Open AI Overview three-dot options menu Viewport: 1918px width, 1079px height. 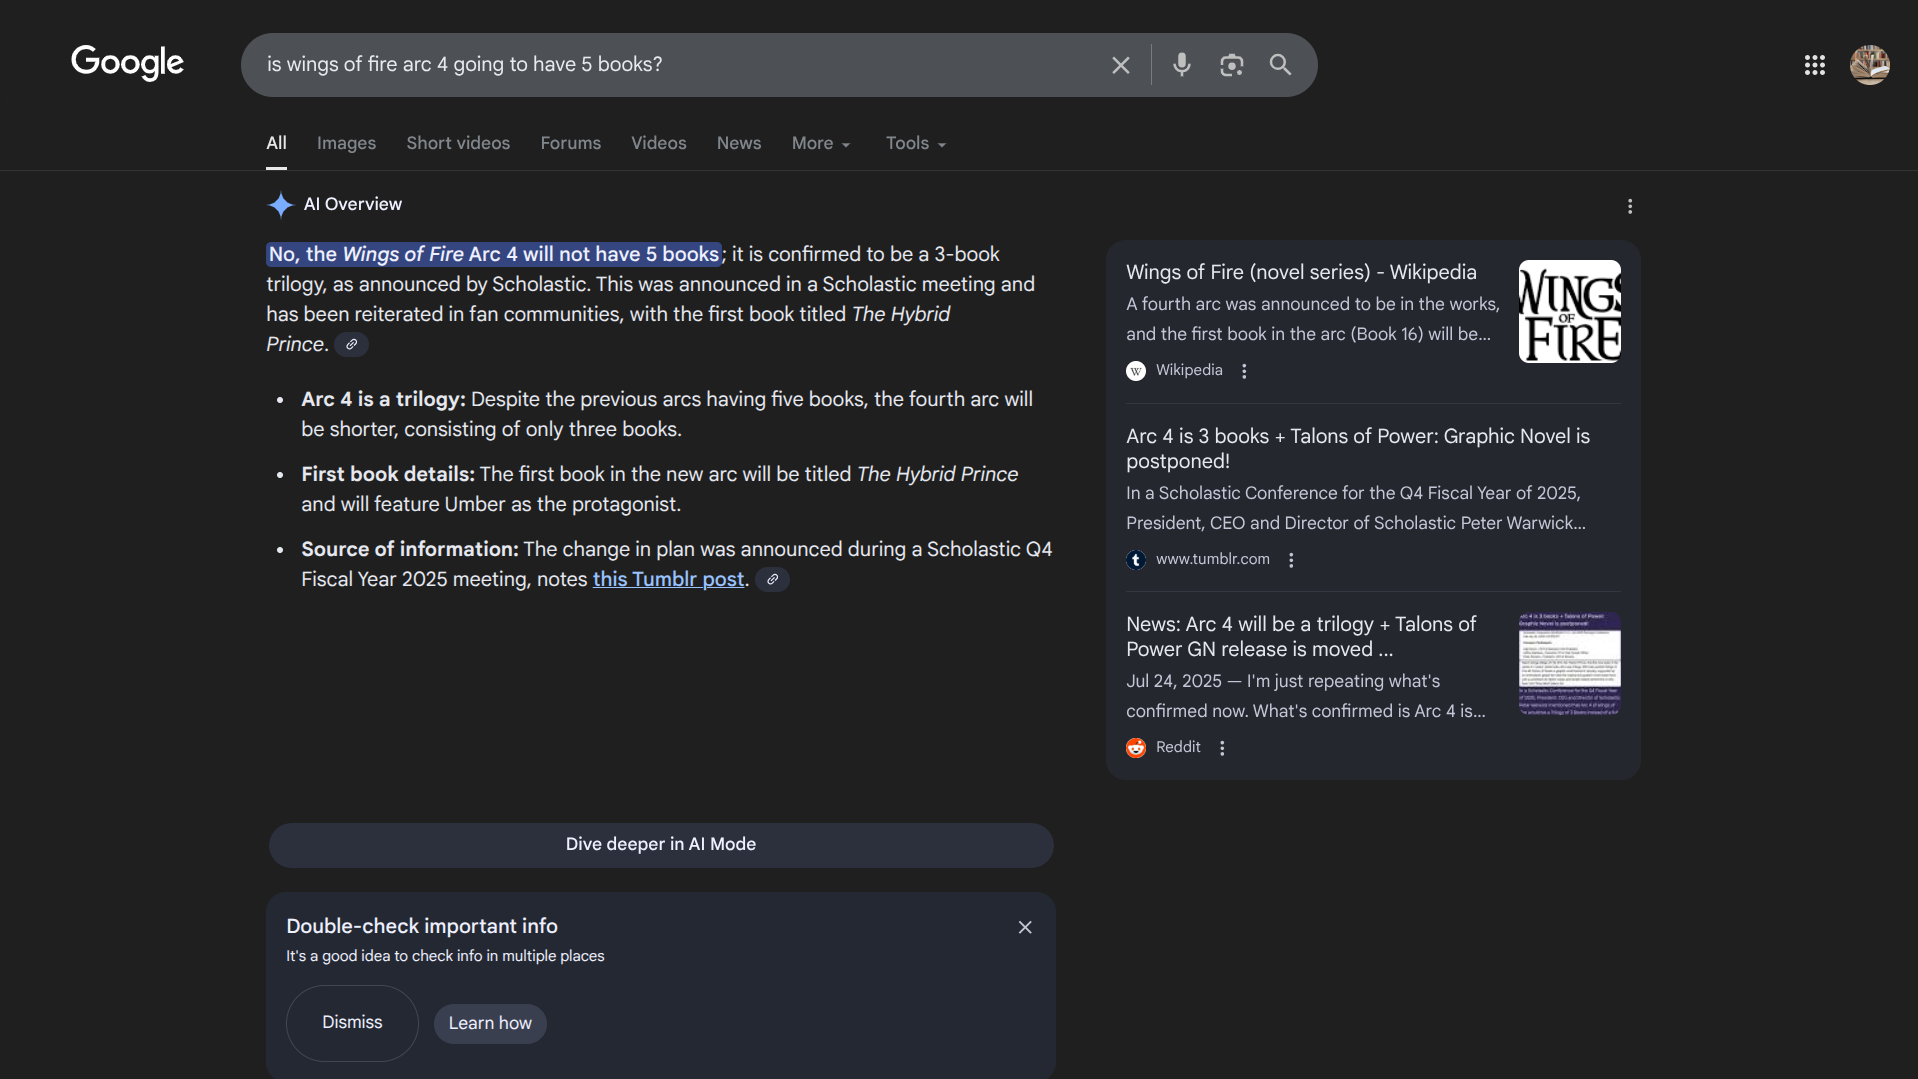coord(1629,206)
